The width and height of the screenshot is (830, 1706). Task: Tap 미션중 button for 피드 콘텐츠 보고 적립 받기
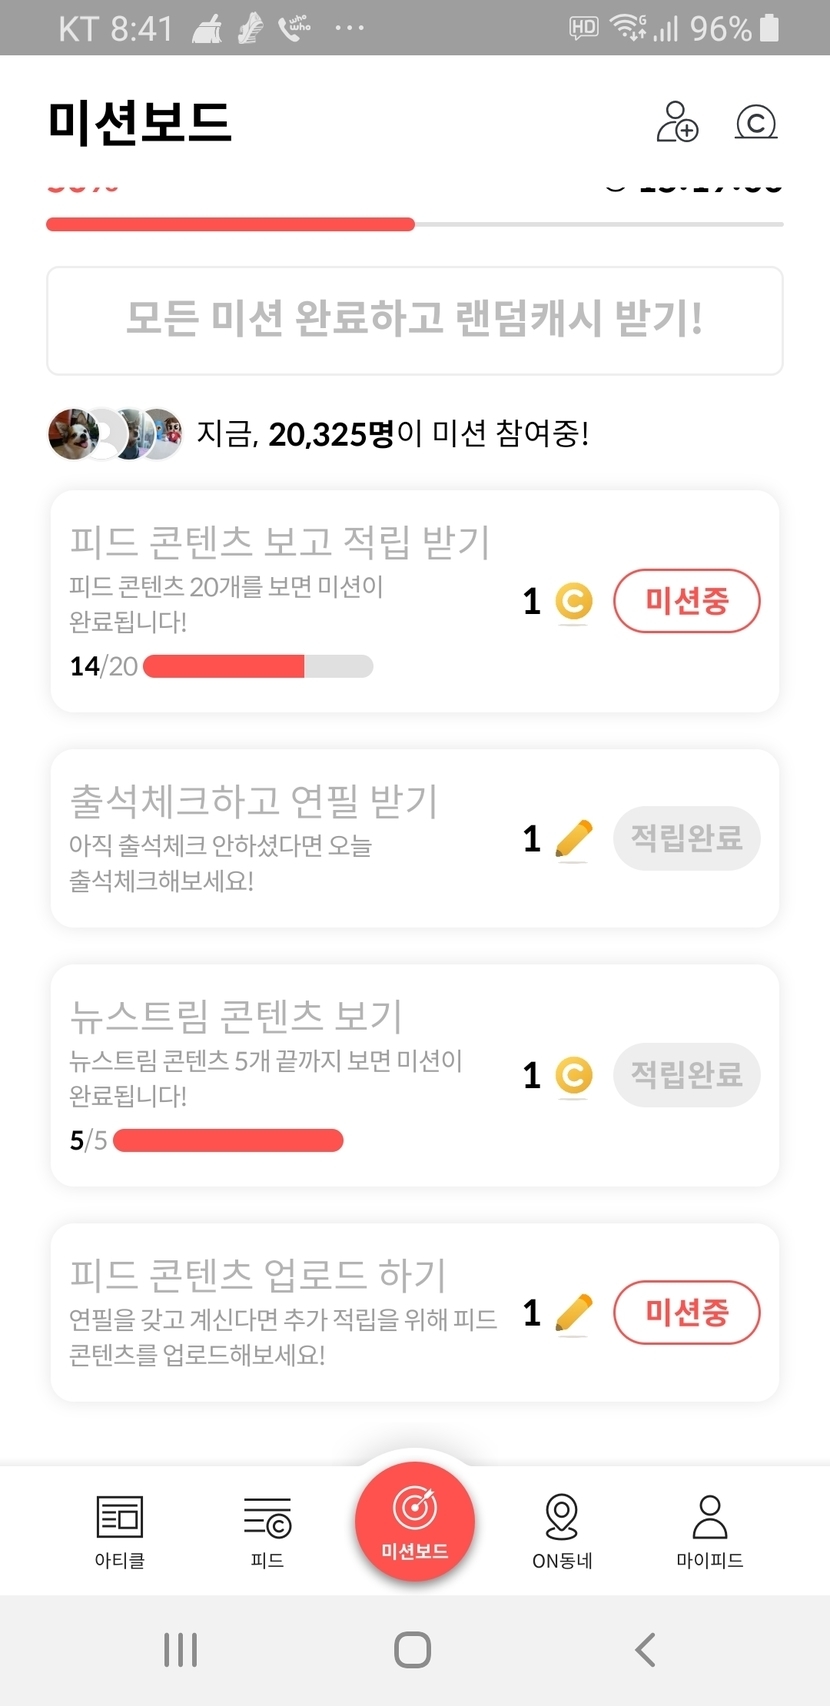[x=686, y=601]
